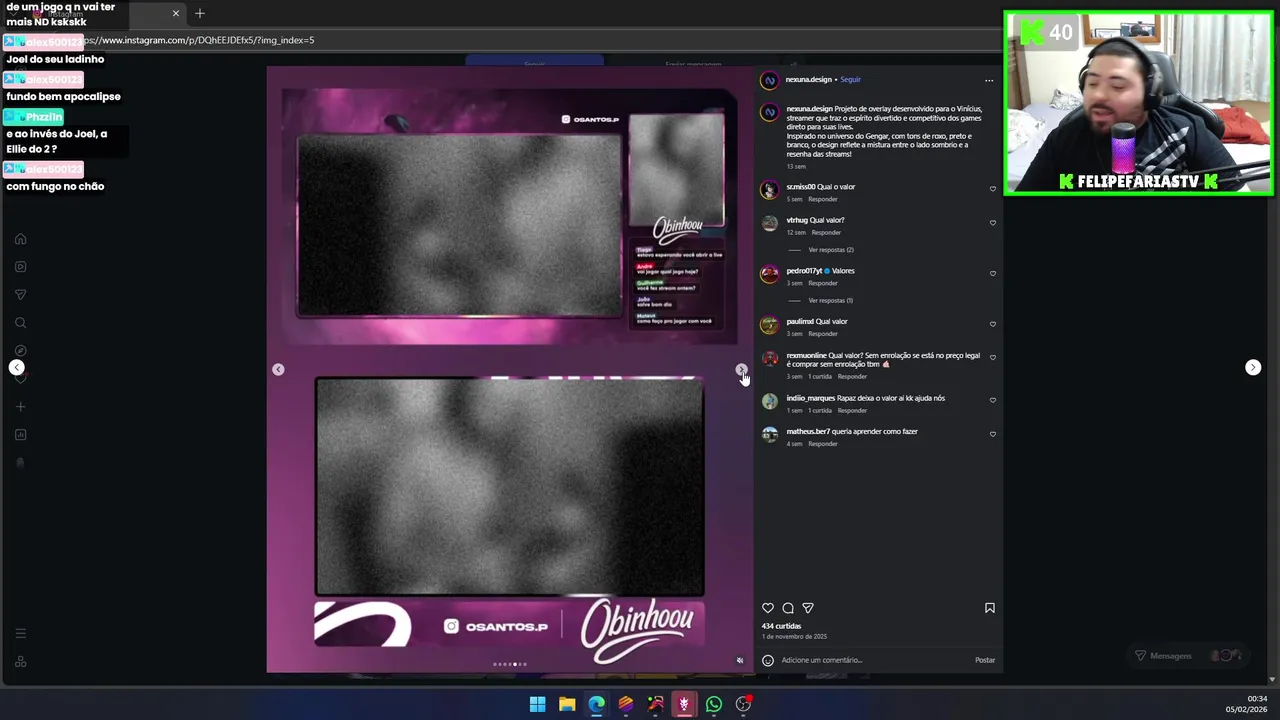Open WhatsApp from the taskbar
This screenshot has width=1280, height=720.
tap(714, 704)
